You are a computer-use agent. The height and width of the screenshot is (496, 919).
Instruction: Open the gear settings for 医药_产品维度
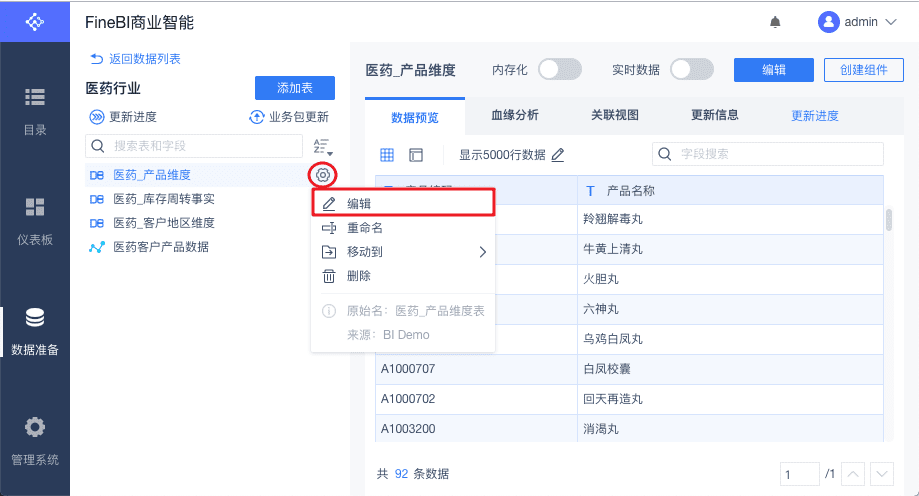[x=323, y=176]
